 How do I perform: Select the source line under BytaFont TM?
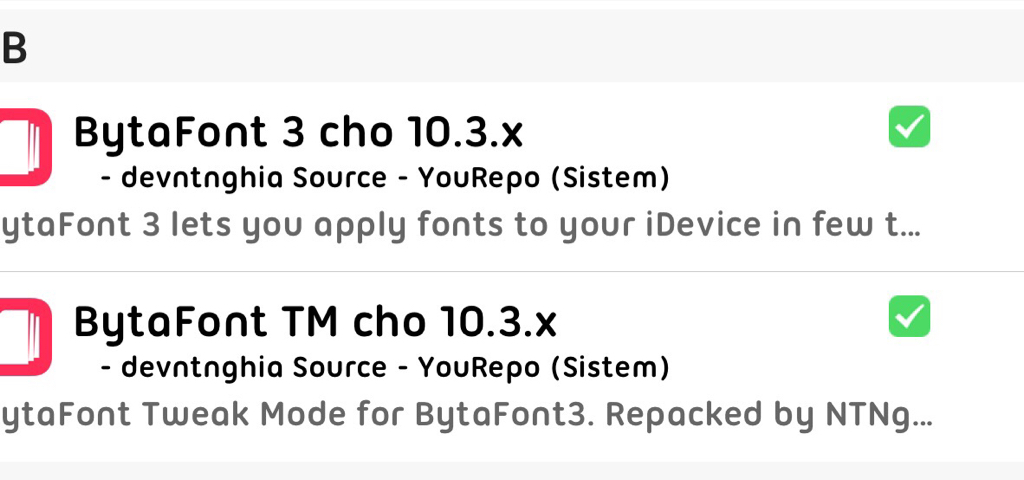click(385, 369)
